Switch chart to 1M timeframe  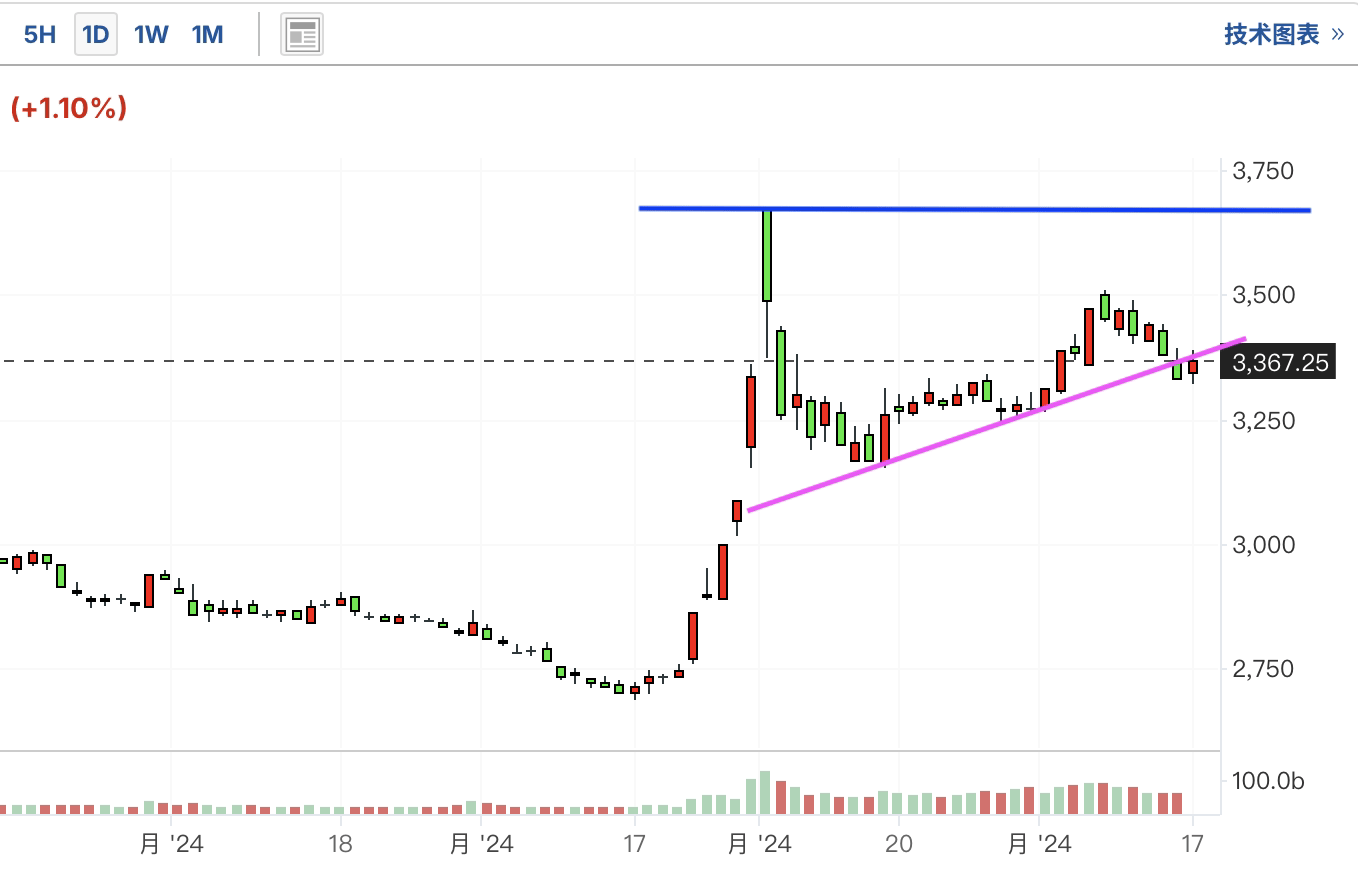[x=207, y=35]
